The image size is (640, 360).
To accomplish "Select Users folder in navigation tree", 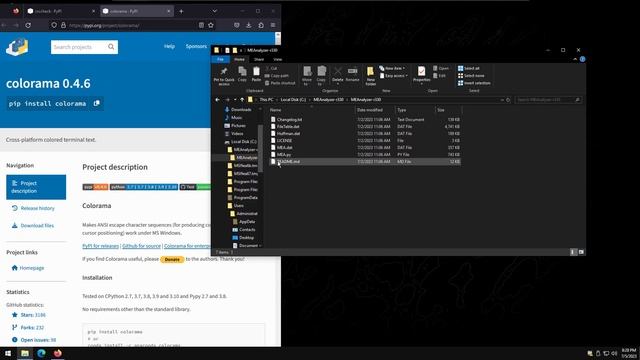I will click(x=236, y=205).
